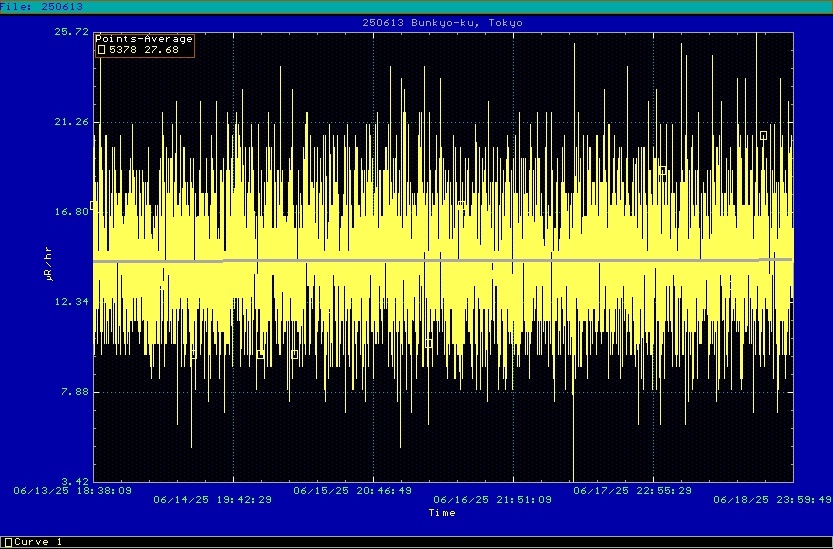Select the square data marker near 21.26 on the right
Viewport: 833px width, 549px height.
[x=763, y=135]
